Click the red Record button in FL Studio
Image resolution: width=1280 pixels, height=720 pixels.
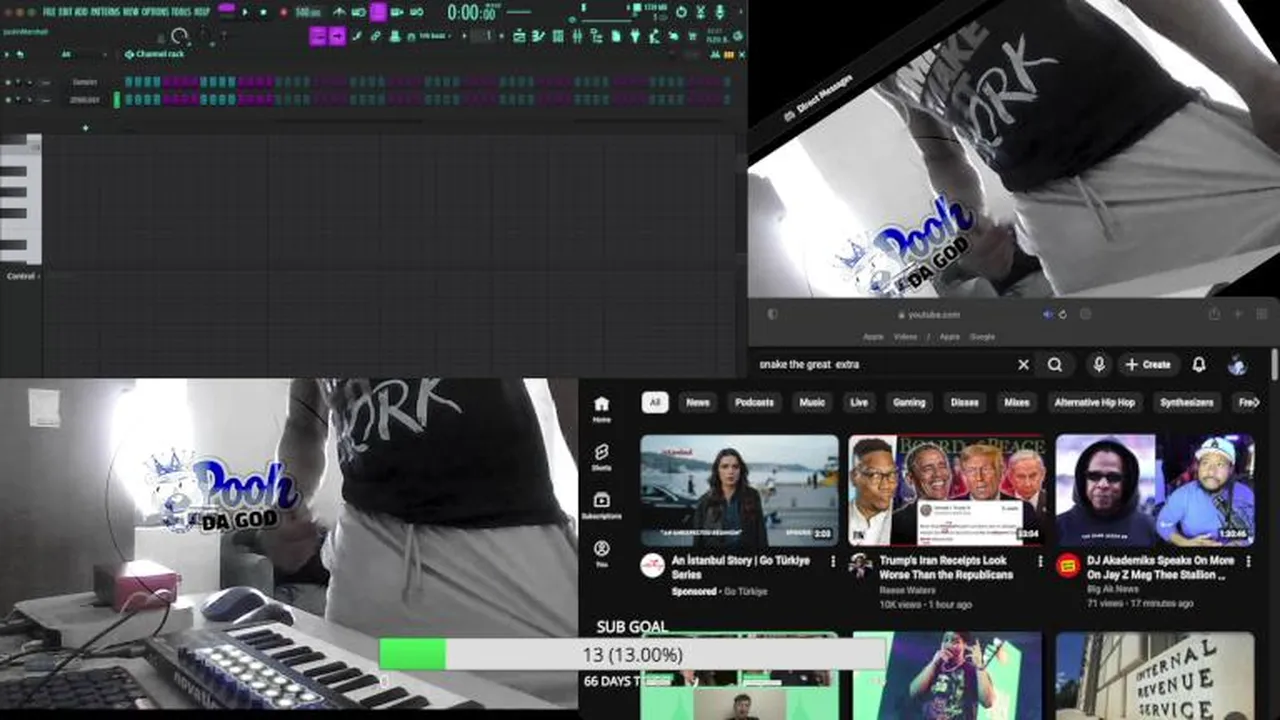pyautogui.click(x=284, y=12)
